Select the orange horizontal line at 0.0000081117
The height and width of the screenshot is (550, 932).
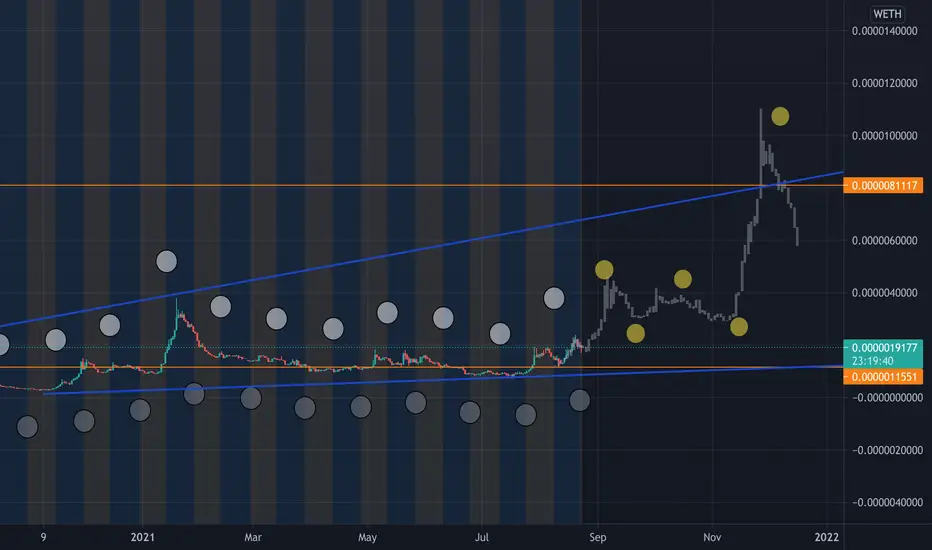click(x=421, y=186)
